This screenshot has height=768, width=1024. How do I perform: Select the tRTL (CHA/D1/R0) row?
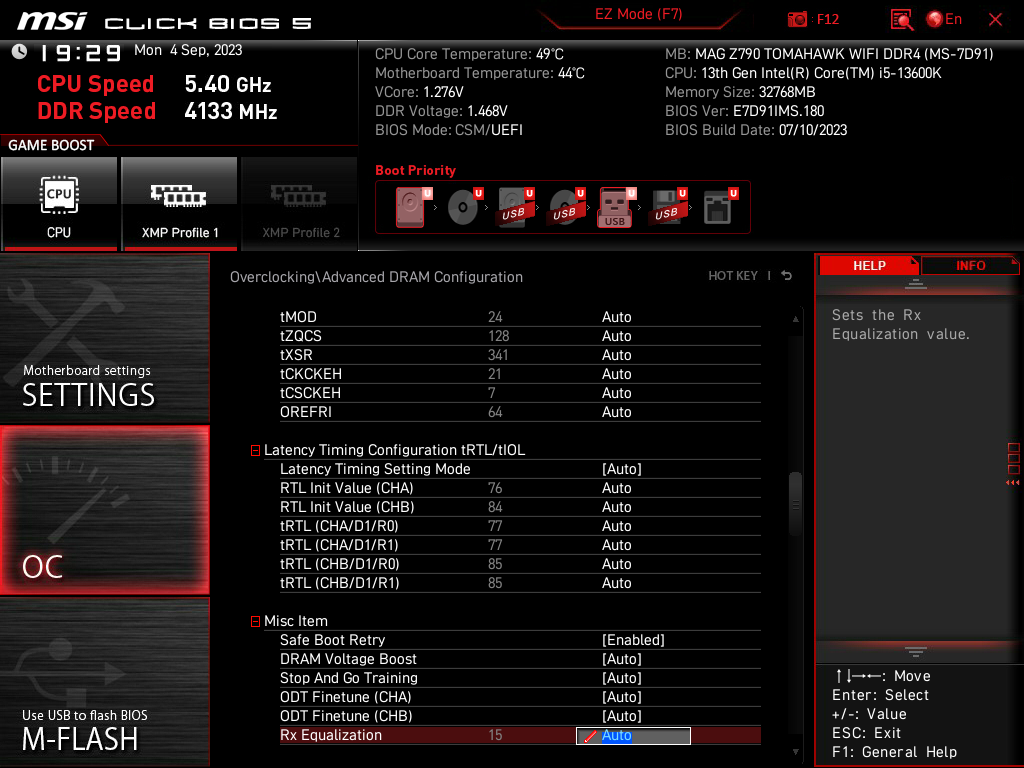520,526
